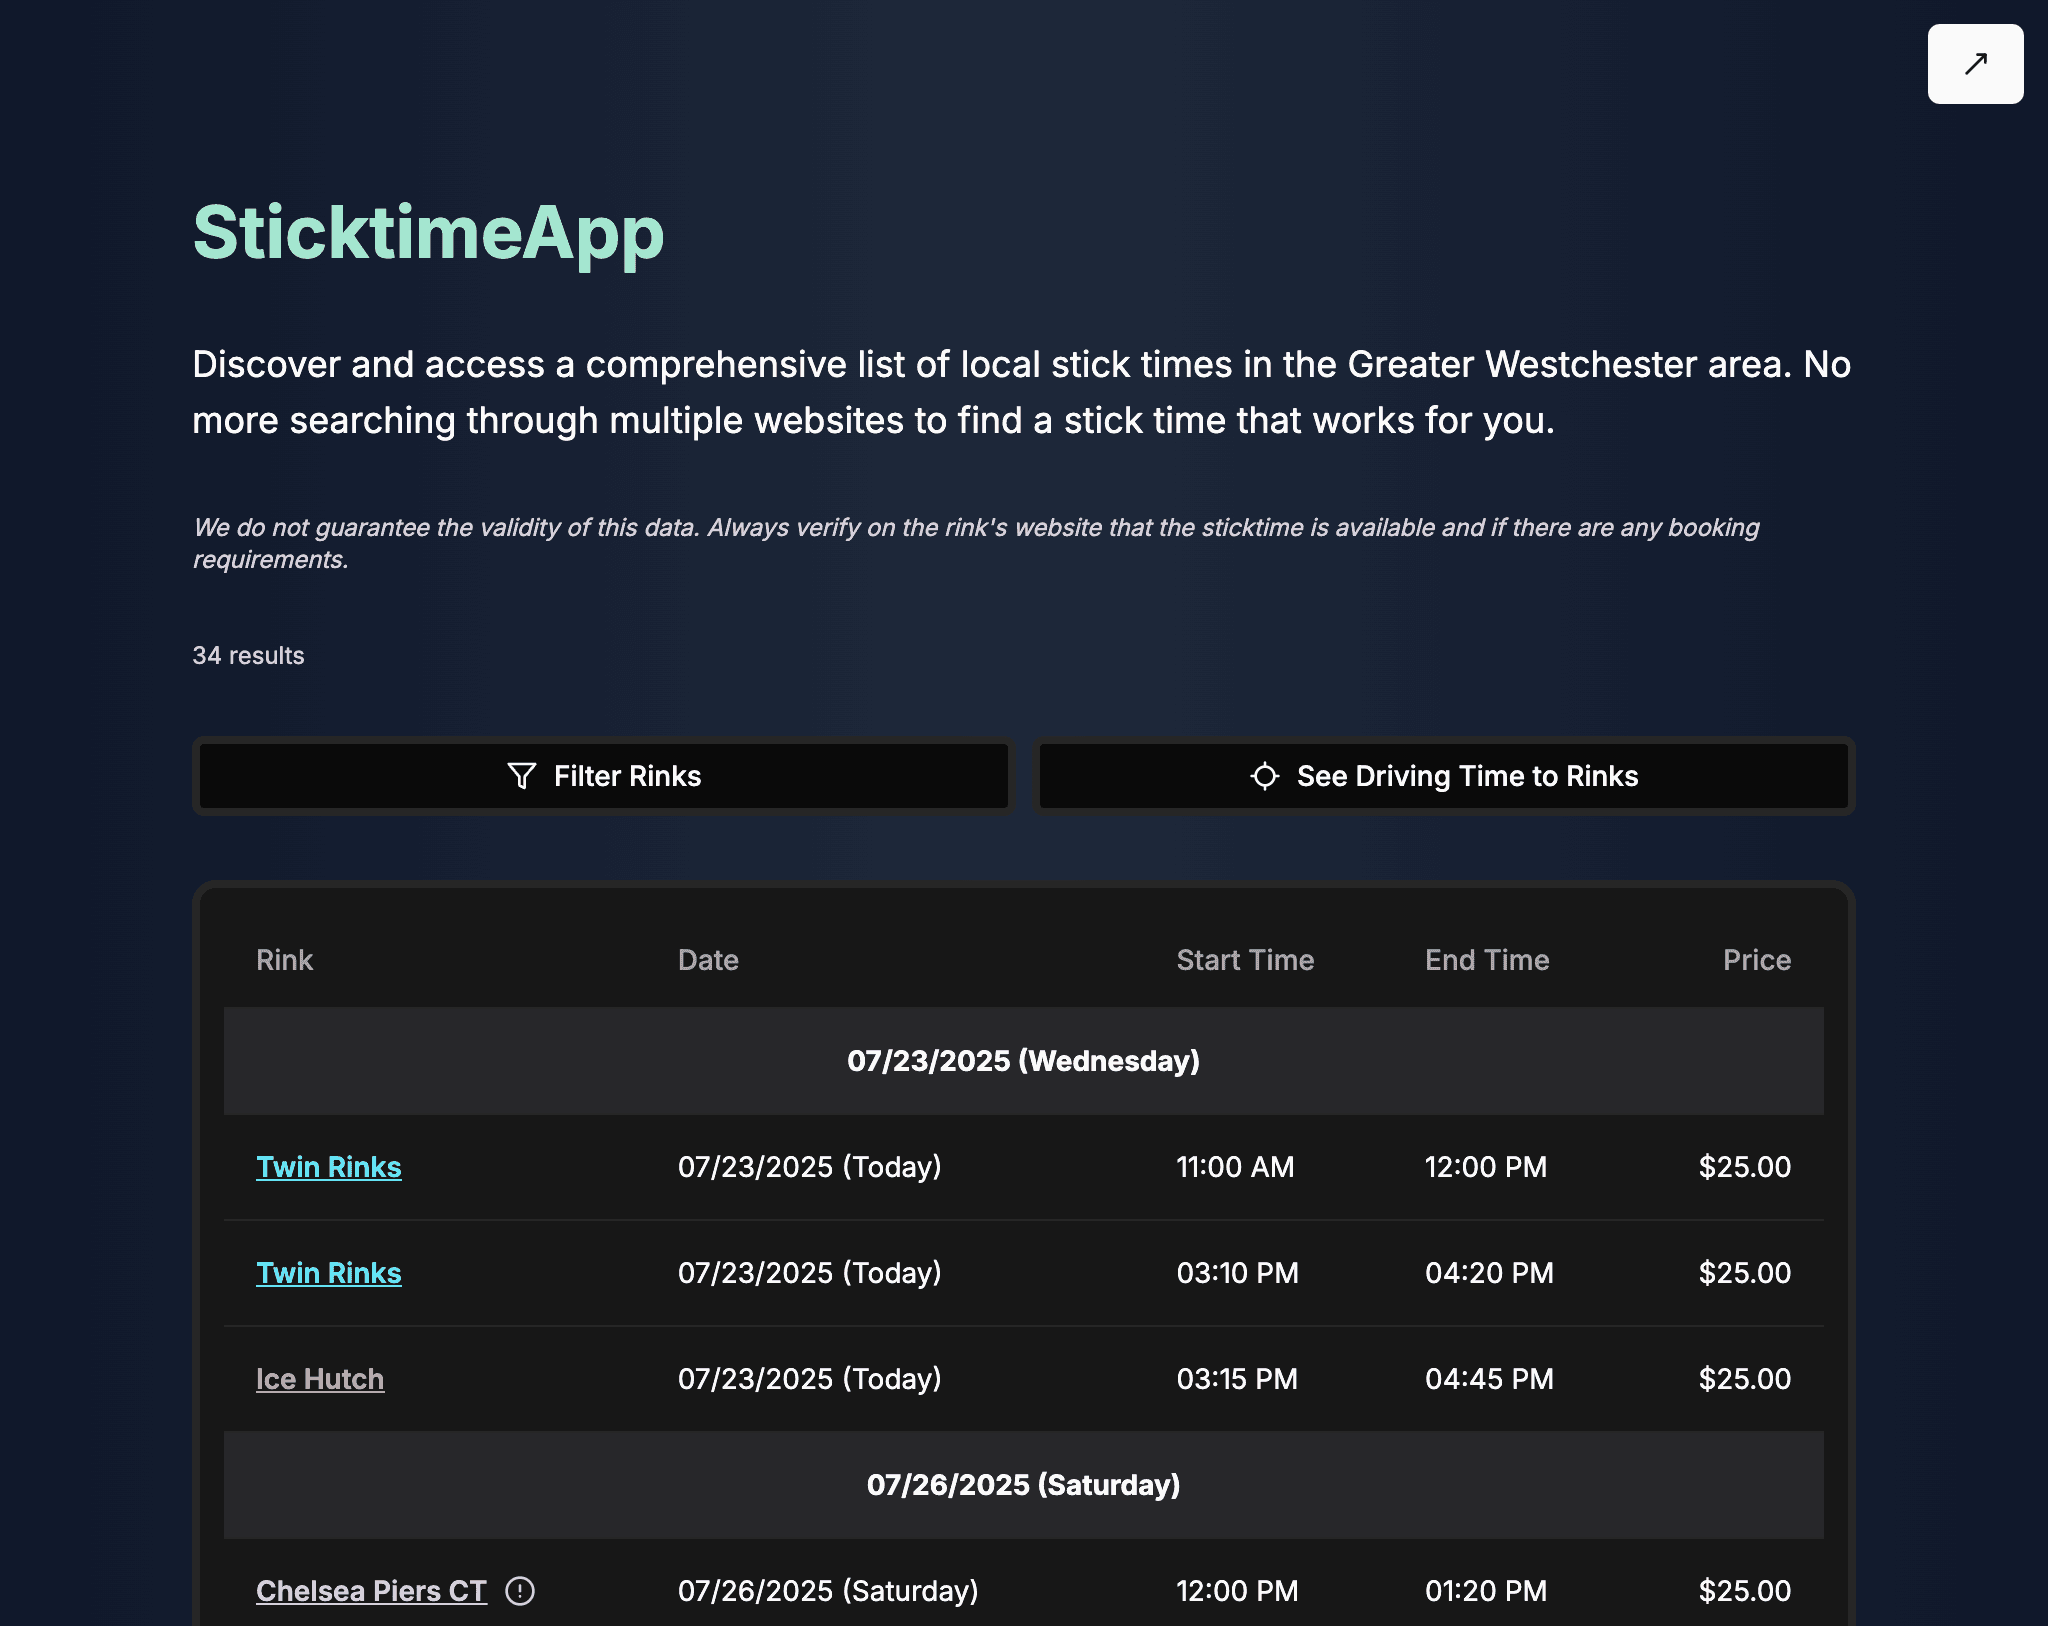Open the Filter Rinks panel
2048x1626 pixels.
coord(604,776)
